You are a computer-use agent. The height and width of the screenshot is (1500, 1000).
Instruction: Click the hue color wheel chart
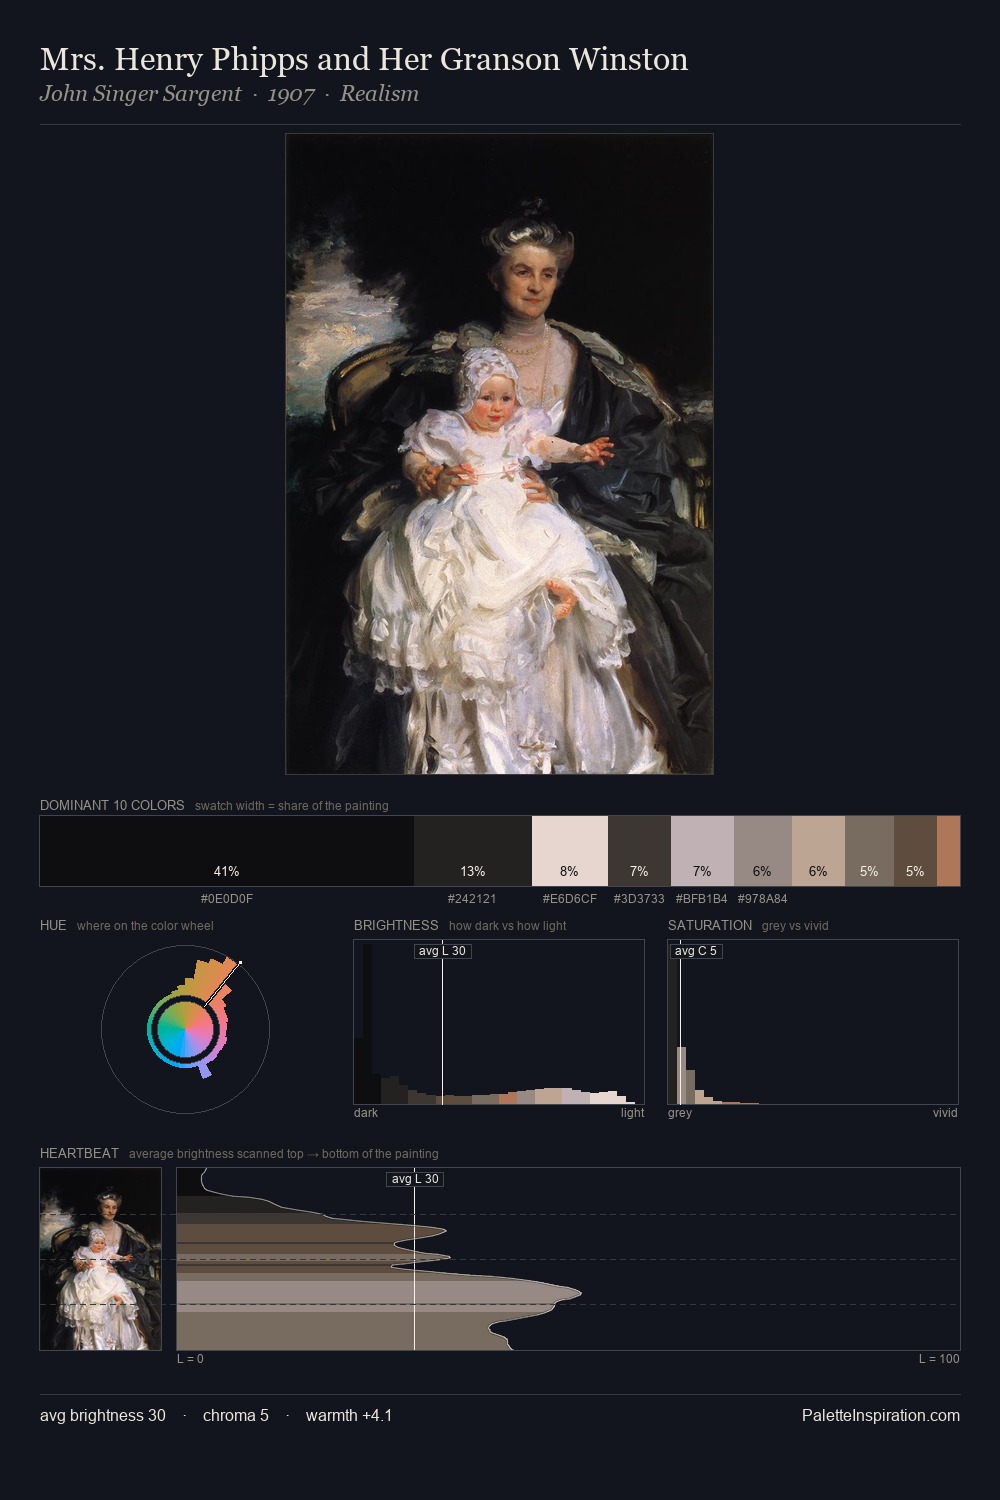click(185, 1029)
